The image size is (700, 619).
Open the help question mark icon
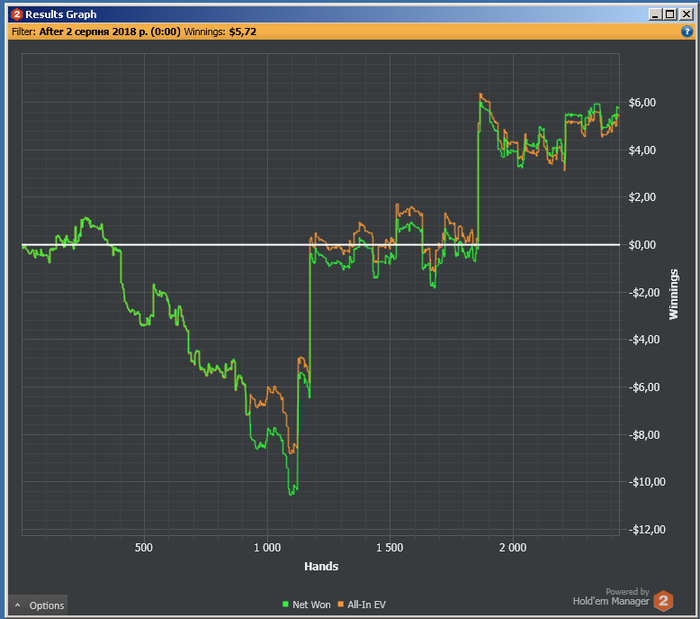687,31
